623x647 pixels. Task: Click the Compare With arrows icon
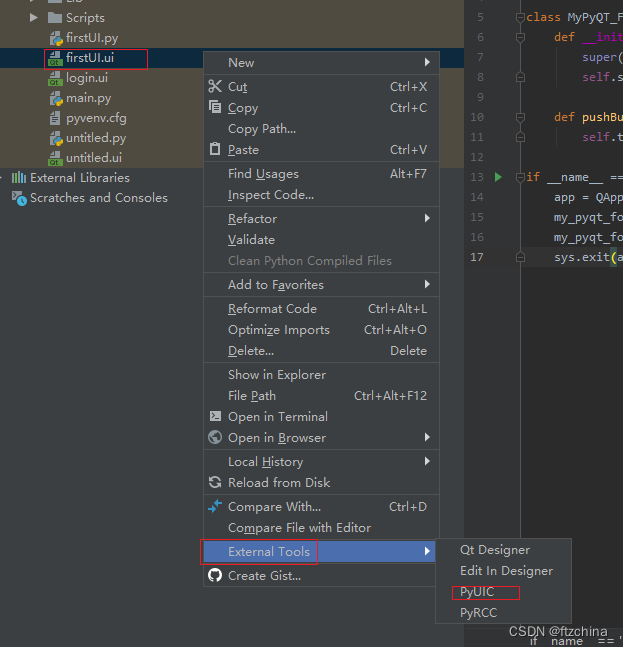coord(215,506)
